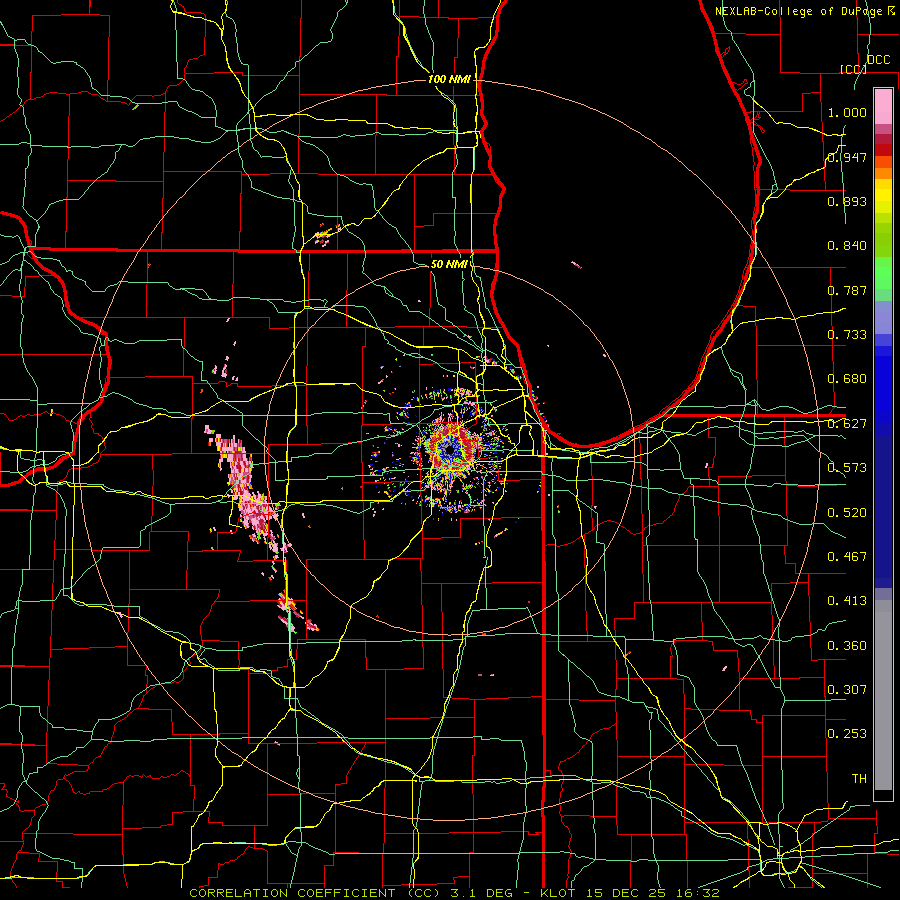The width and height of the screenshot is (900, 900).
Task: Click the 0.627 color scale value
Action: pos(847,424)
